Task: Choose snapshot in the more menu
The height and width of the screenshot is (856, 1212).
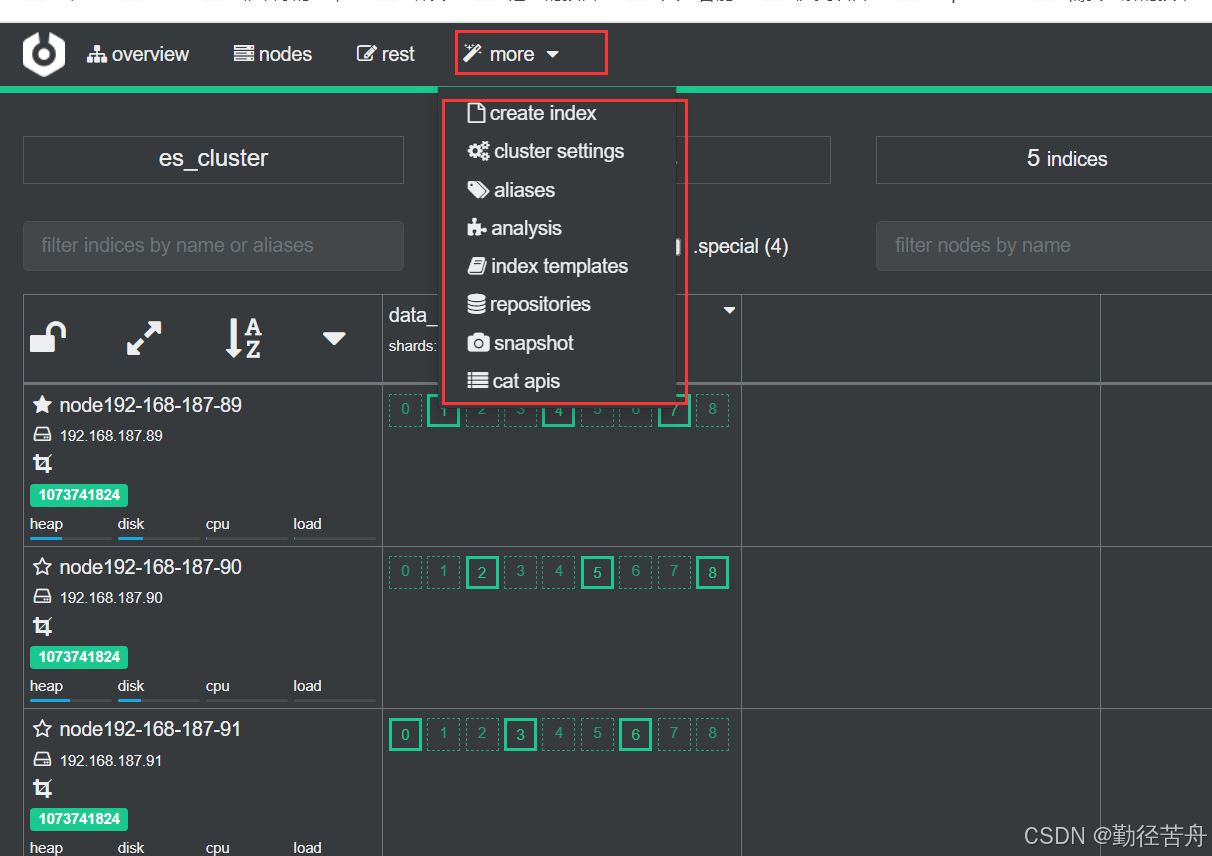Action: click(520, 343)
